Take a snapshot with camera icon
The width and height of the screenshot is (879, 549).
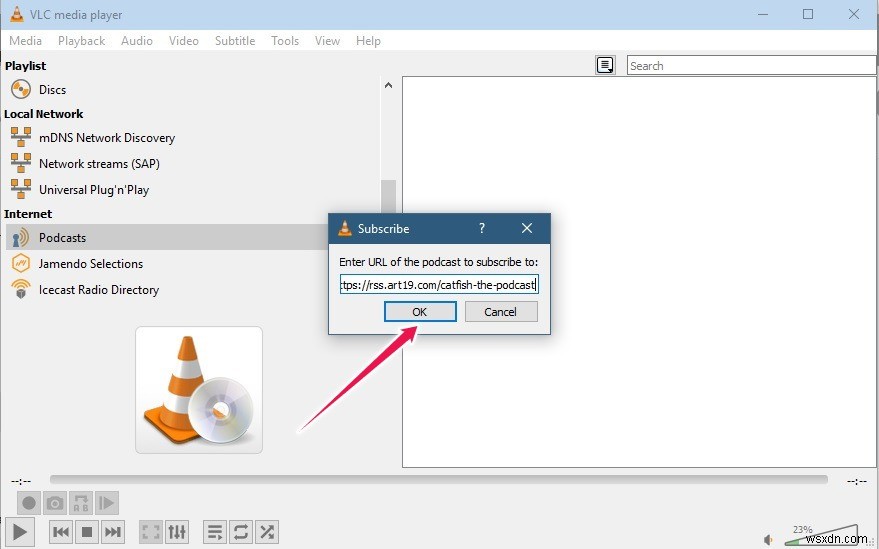[x=55, y=503]
